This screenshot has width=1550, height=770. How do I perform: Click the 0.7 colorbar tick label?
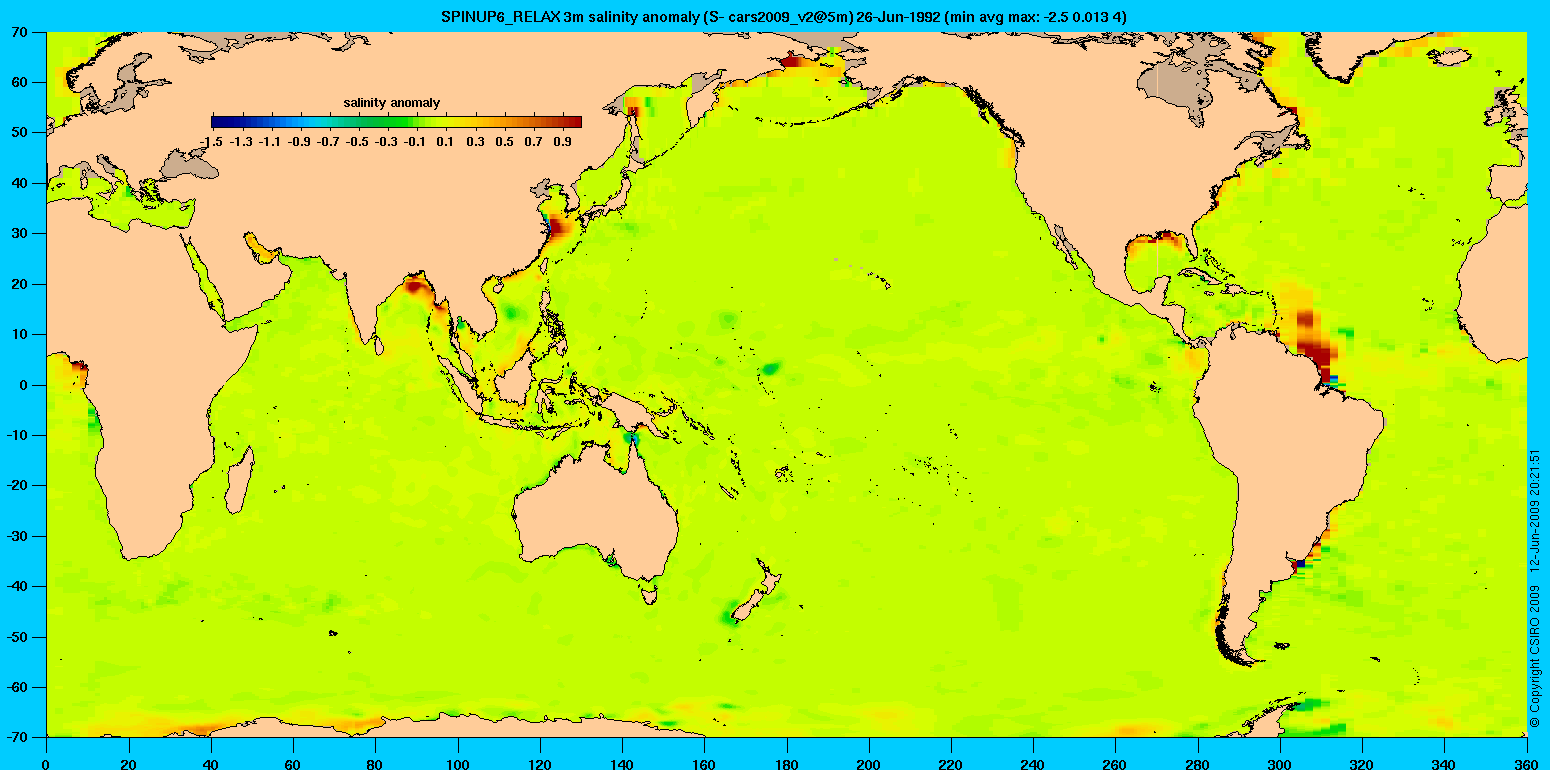[534, 143]
